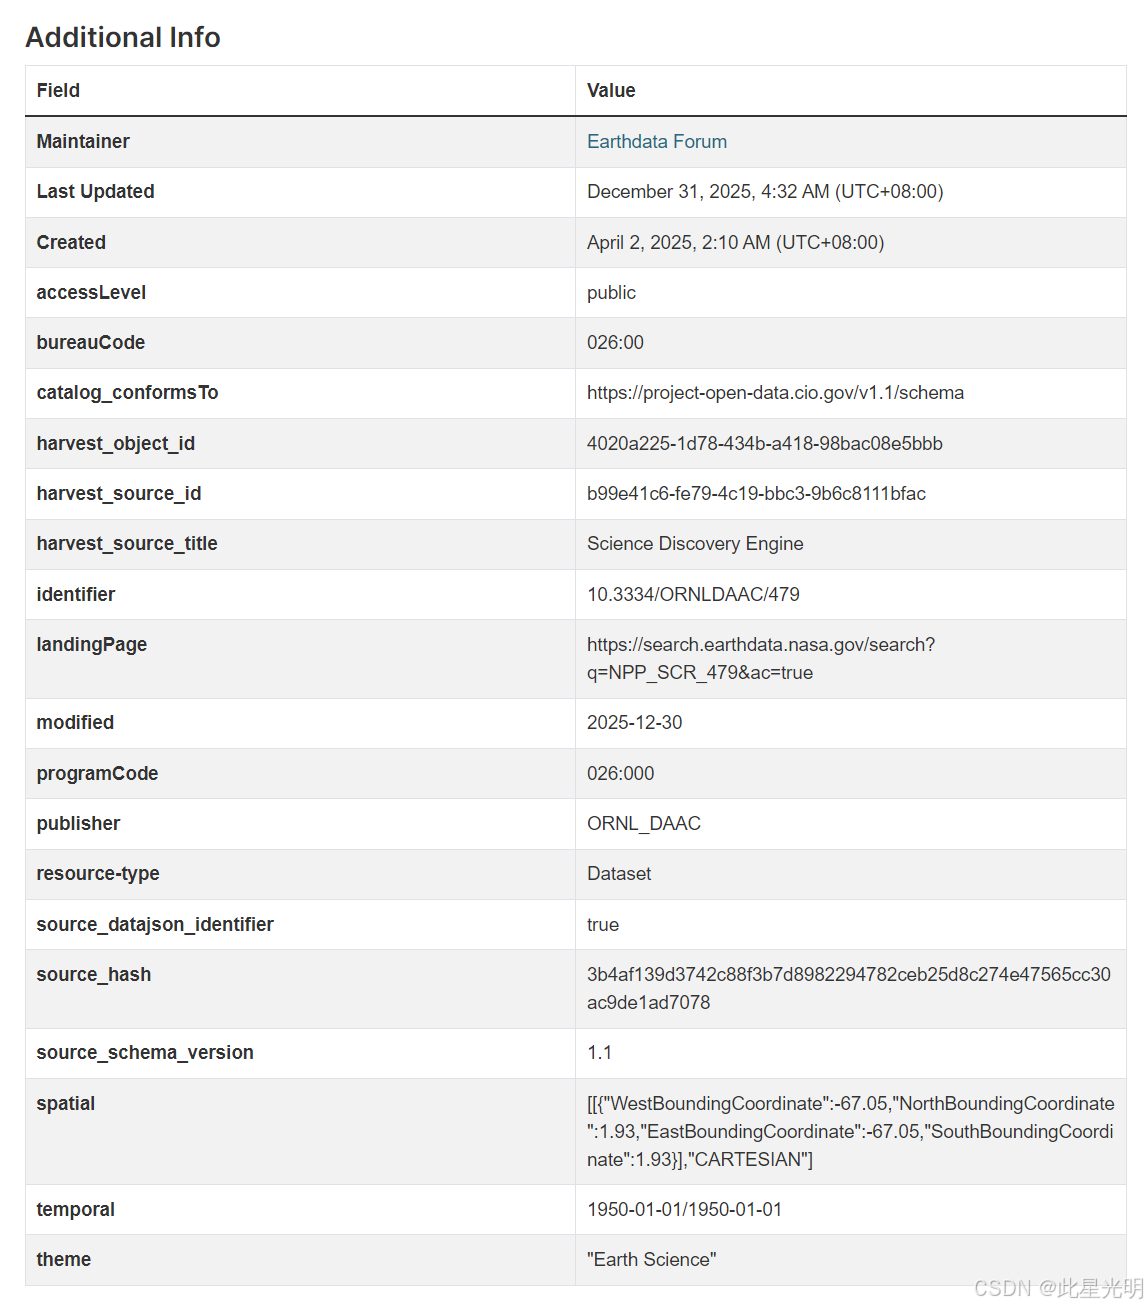Click the source_hash value text
Viewport: 1148px width, 1308px height.
(848, 988)
